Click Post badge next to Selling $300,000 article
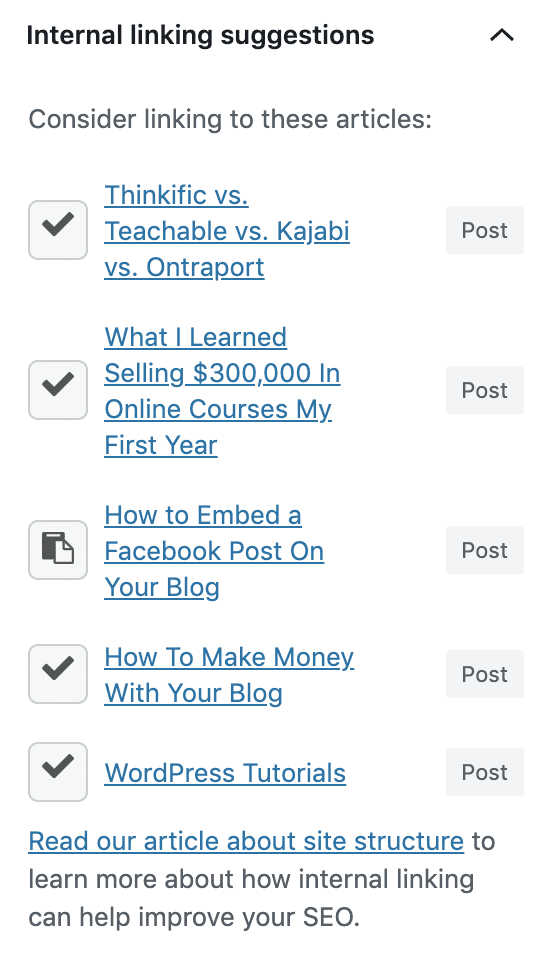This screenshot has height=976, width=544. (485, 390)
